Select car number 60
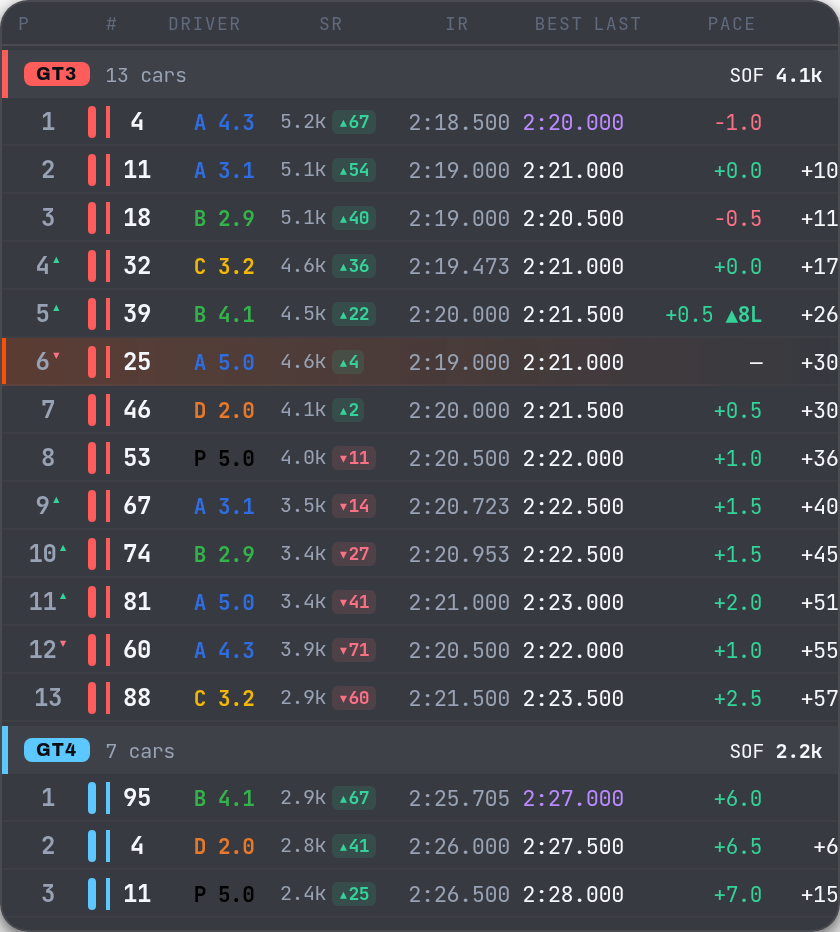This screenshot has width=840, height=932. pos(137,650)
